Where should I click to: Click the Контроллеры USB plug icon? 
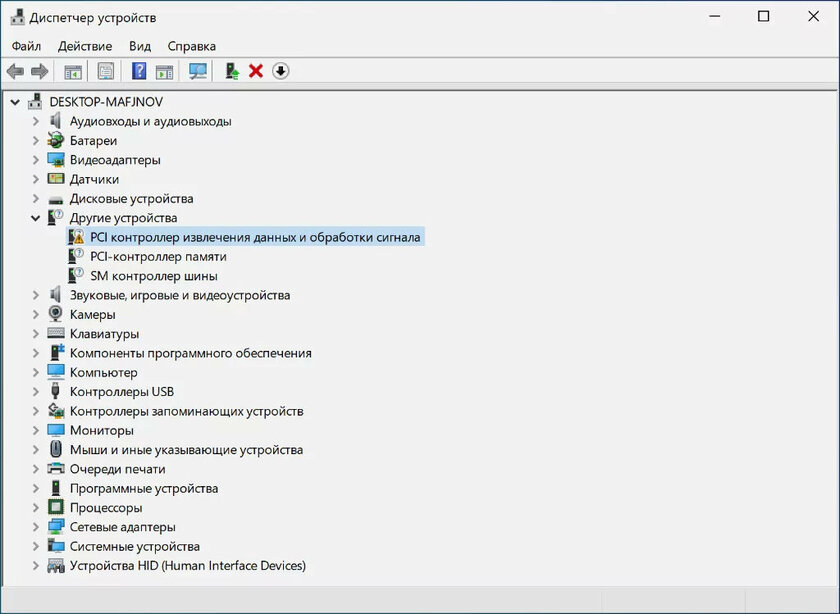click(55, 391)
